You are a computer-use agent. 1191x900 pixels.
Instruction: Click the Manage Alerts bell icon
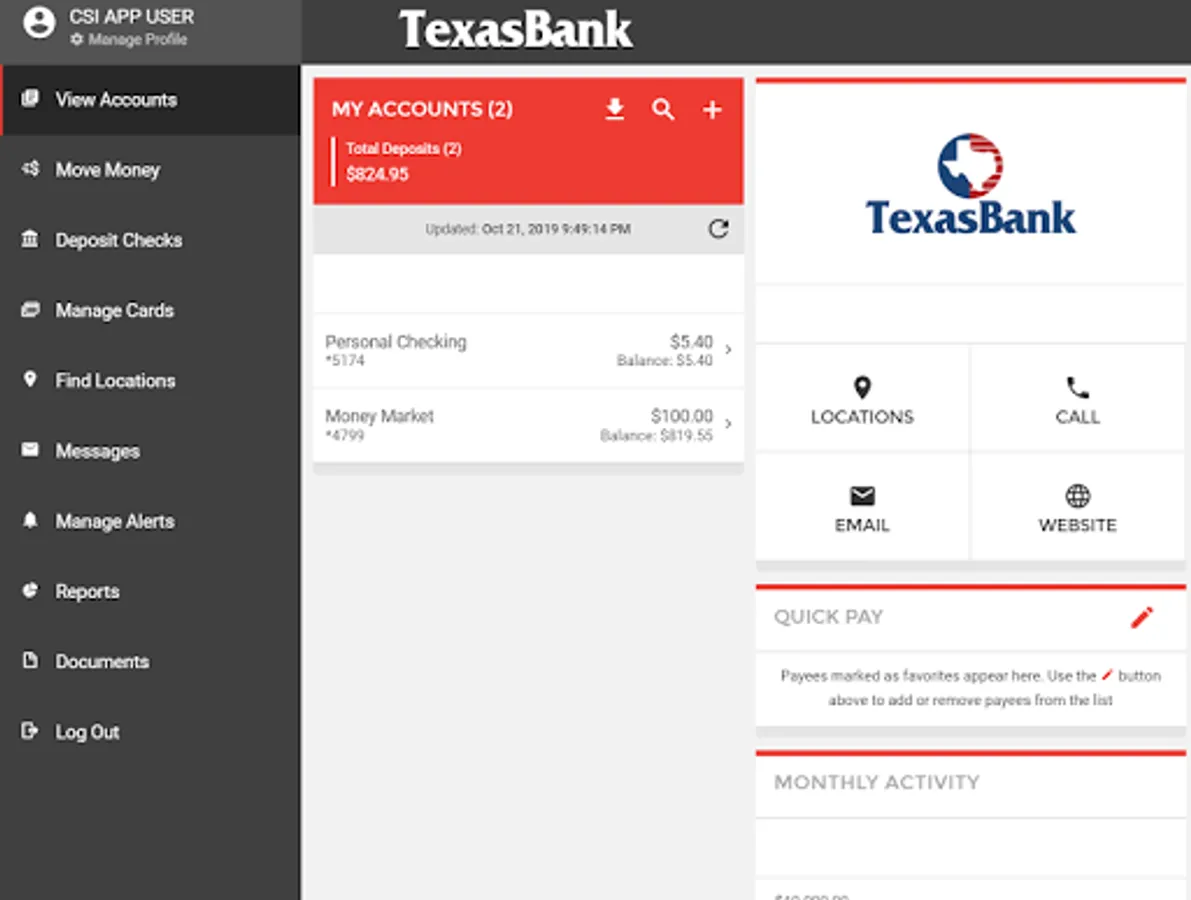click(30, 519)
